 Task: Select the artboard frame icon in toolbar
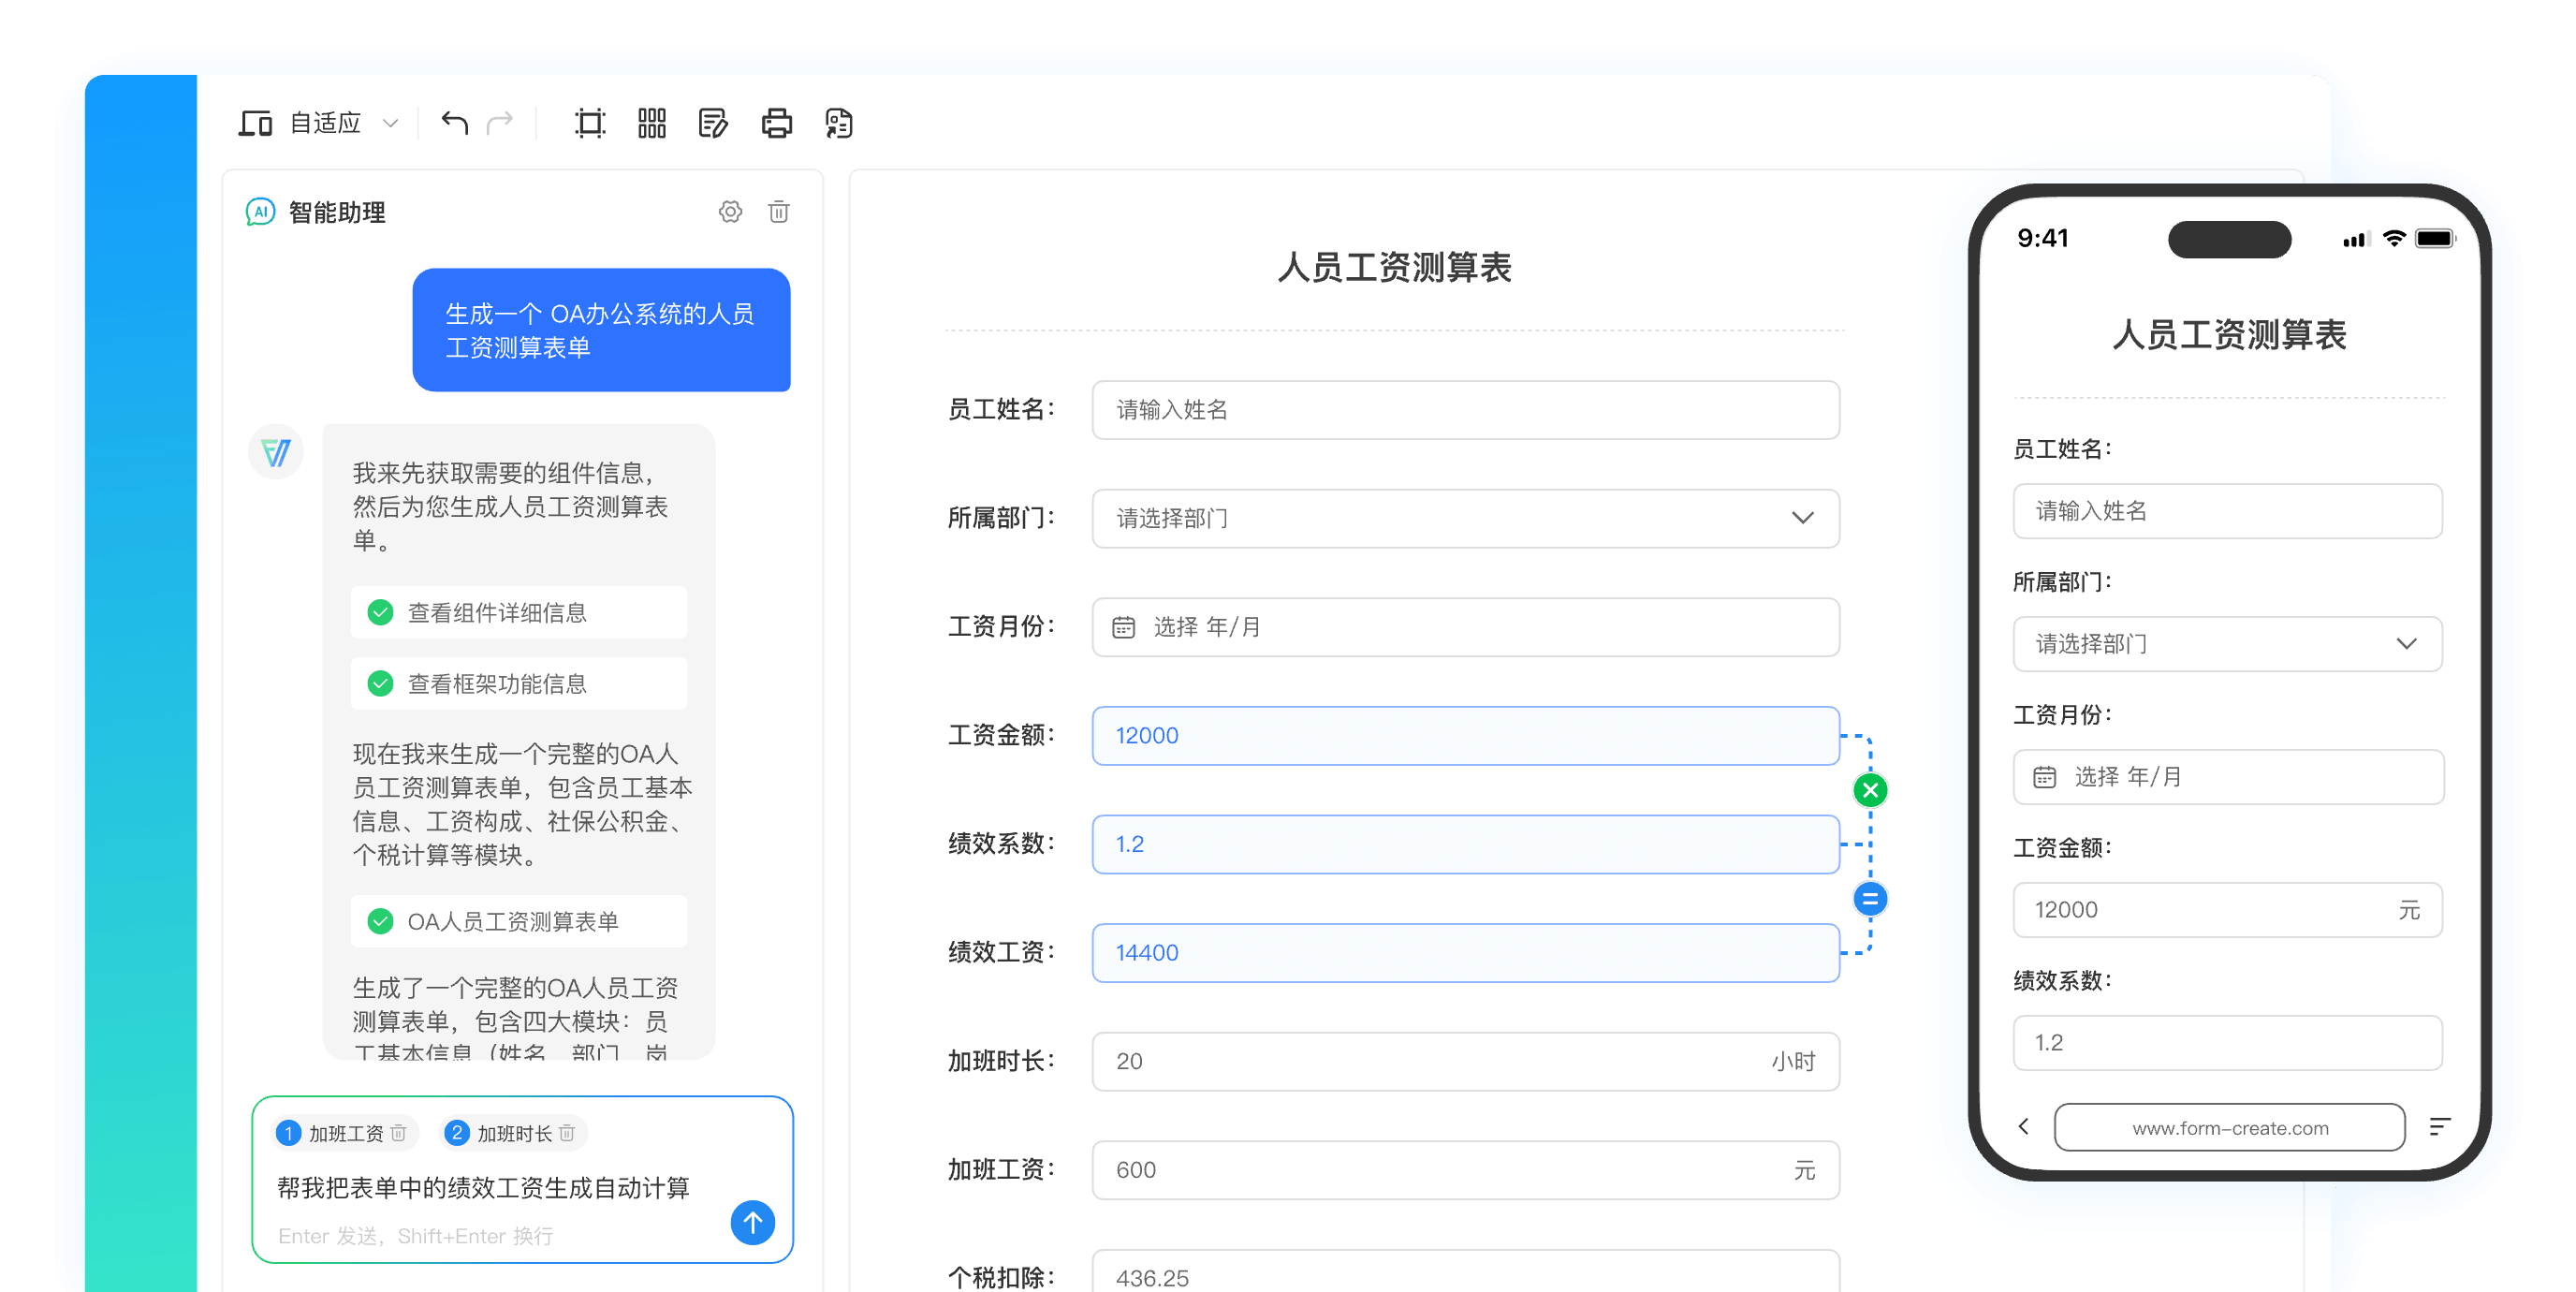[x=590, y=123]
